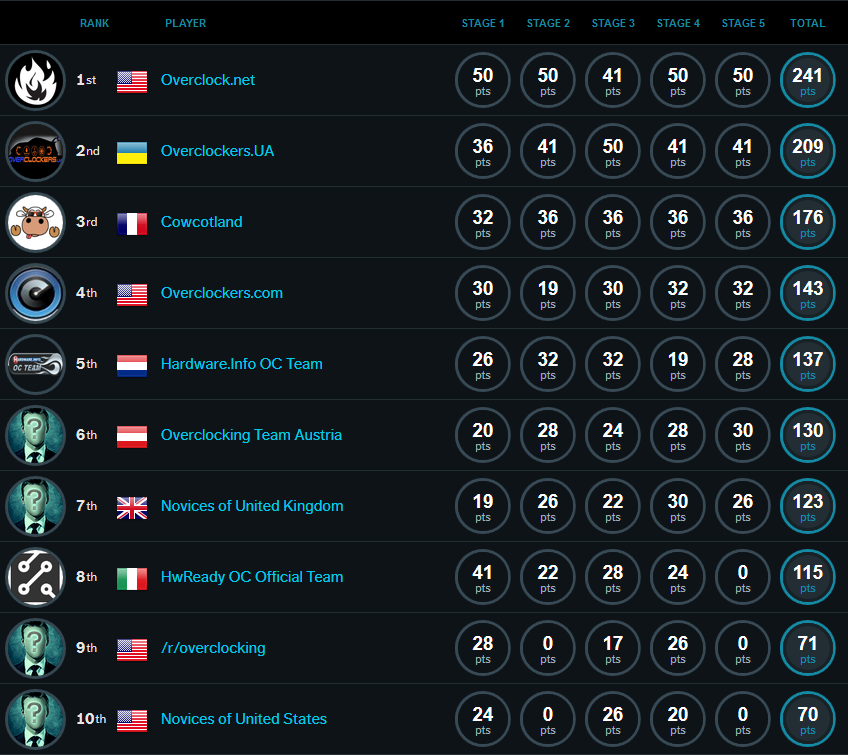Click the US flag beside Overclock.net

pos(132,82)
